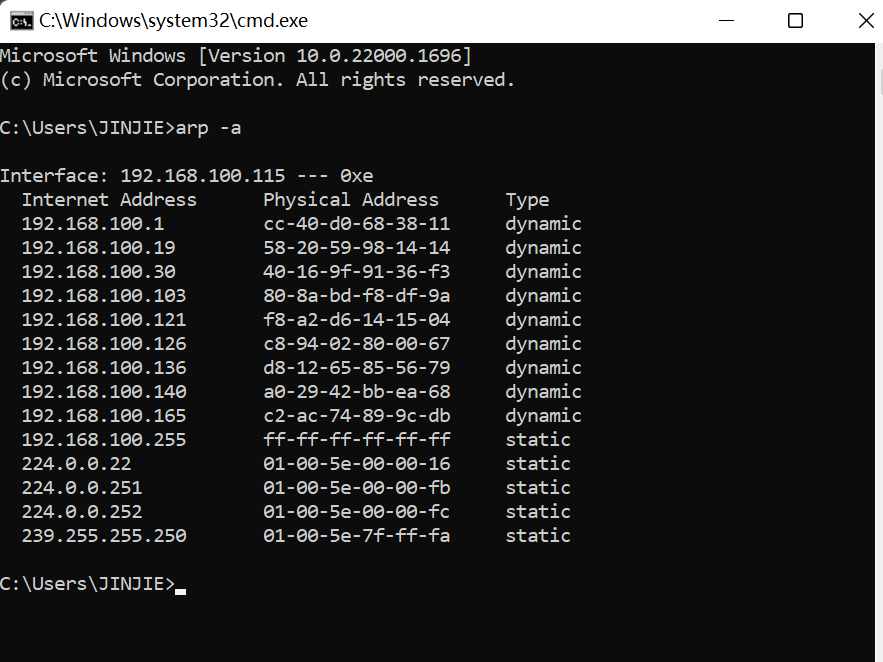This screenshot has height=662, width=883.
Task: Click the Physical Address column header
Action: click(x=351, y=200)
